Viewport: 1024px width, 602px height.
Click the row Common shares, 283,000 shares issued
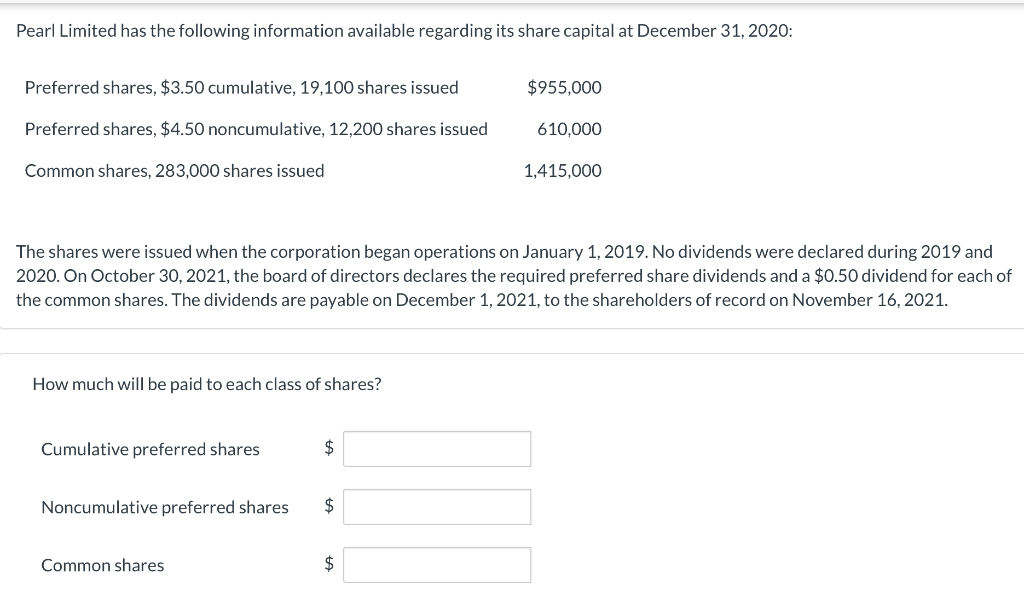click(x=174, y=170)
